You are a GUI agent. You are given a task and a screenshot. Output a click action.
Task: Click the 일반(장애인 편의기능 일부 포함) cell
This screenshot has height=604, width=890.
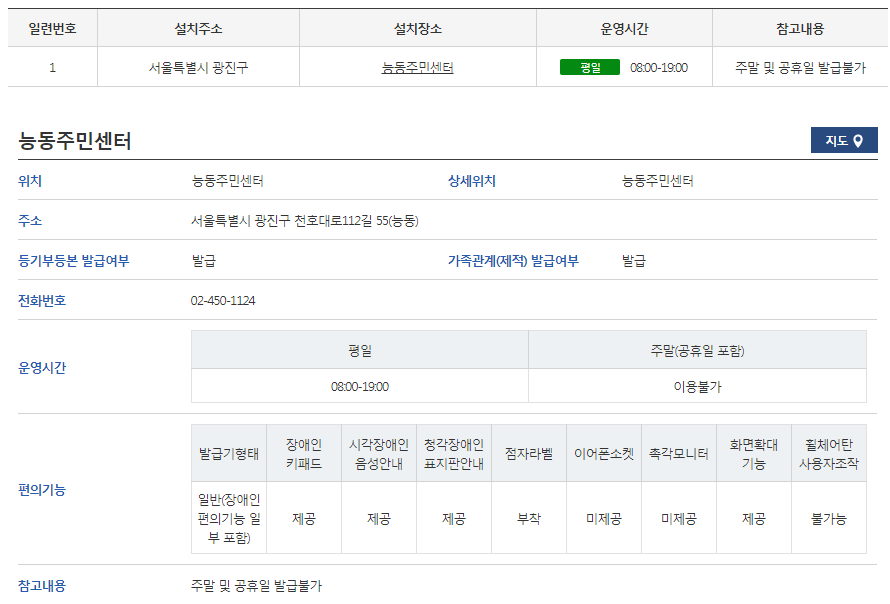pos(229,518)
